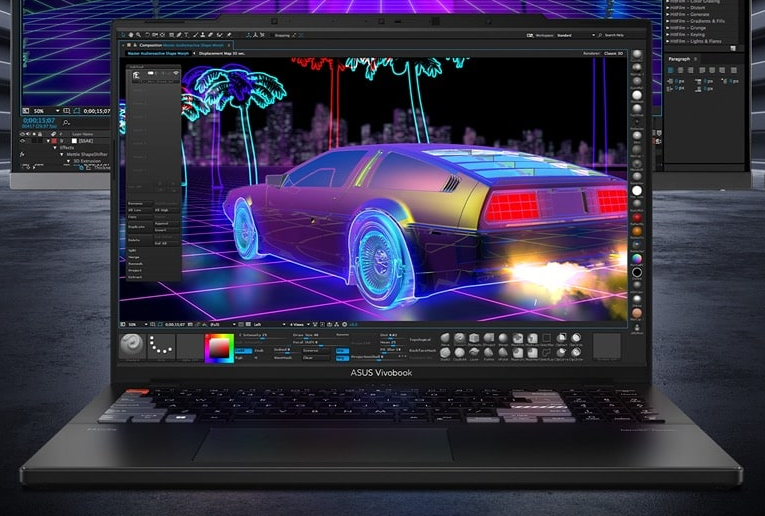Open the Left view dropdown
Image resolution: width=765 pixels, height=516 pixels.
[270, 324]
